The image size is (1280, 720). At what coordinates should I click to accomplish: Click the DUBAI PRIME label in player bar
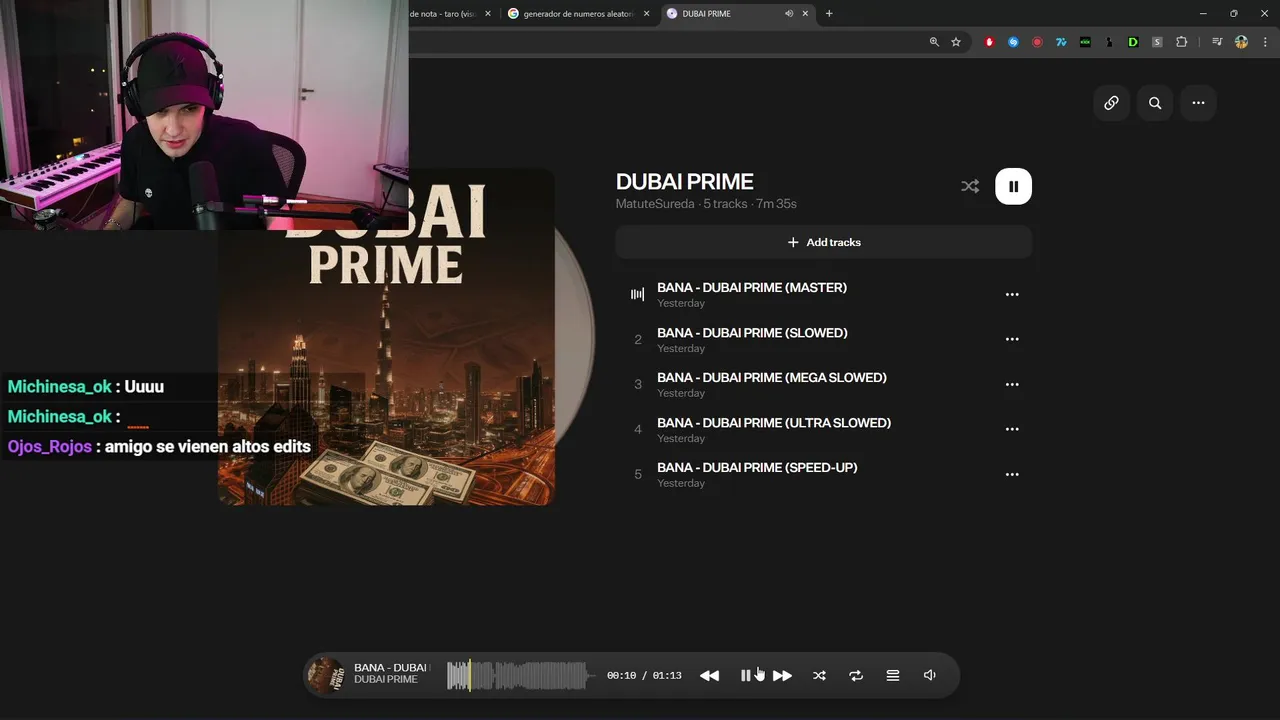coord(386,680)
